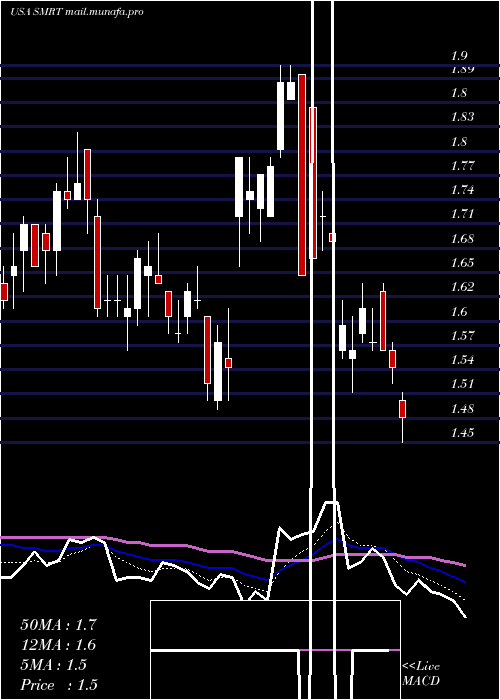
Task: Click the 1.71 price axis label
Action: pyautogui.click(x=462, y=214)
